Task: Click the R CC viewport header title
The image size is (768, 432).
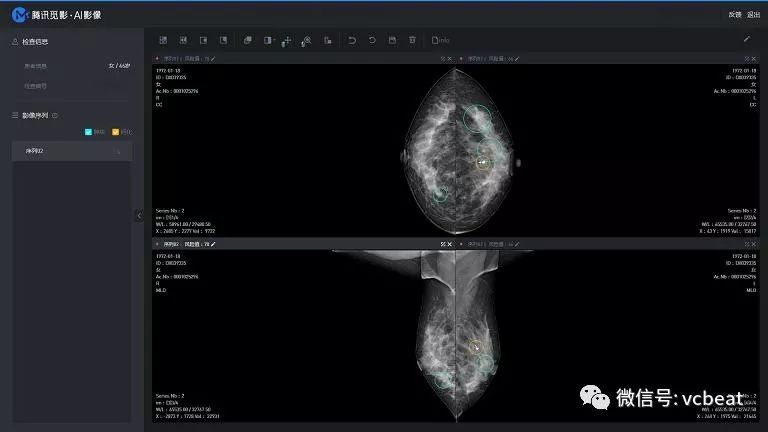Action: pyautogui.click(x=186, y=59)
